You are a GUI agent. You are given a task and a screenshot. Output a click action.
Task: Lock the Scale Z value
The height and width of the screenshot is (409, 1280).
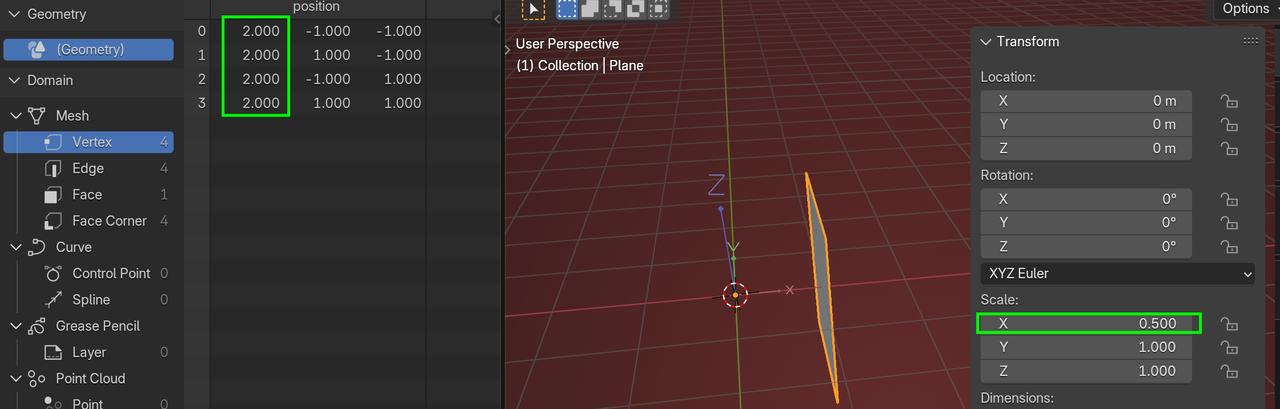(x=1228, y=371)
